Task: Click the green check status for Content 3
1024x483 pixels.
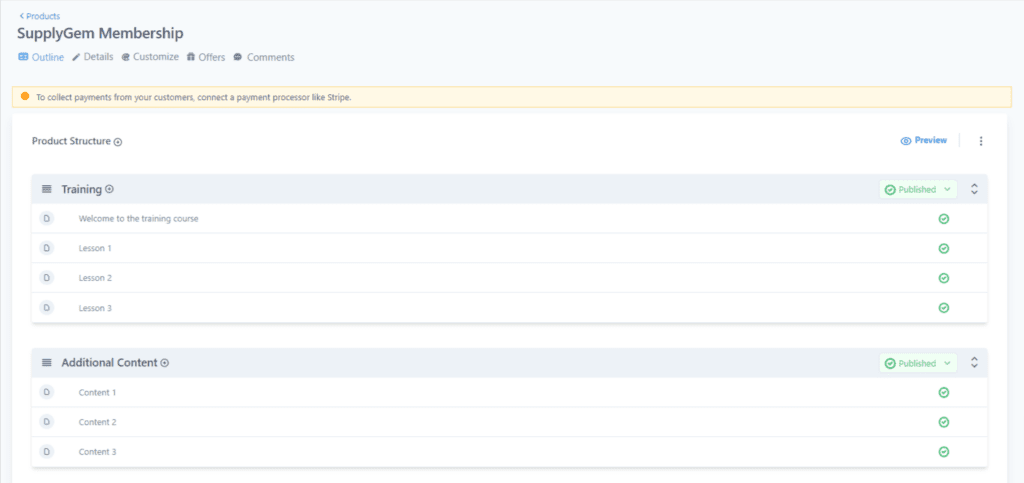Action: [x=944, y=452]
